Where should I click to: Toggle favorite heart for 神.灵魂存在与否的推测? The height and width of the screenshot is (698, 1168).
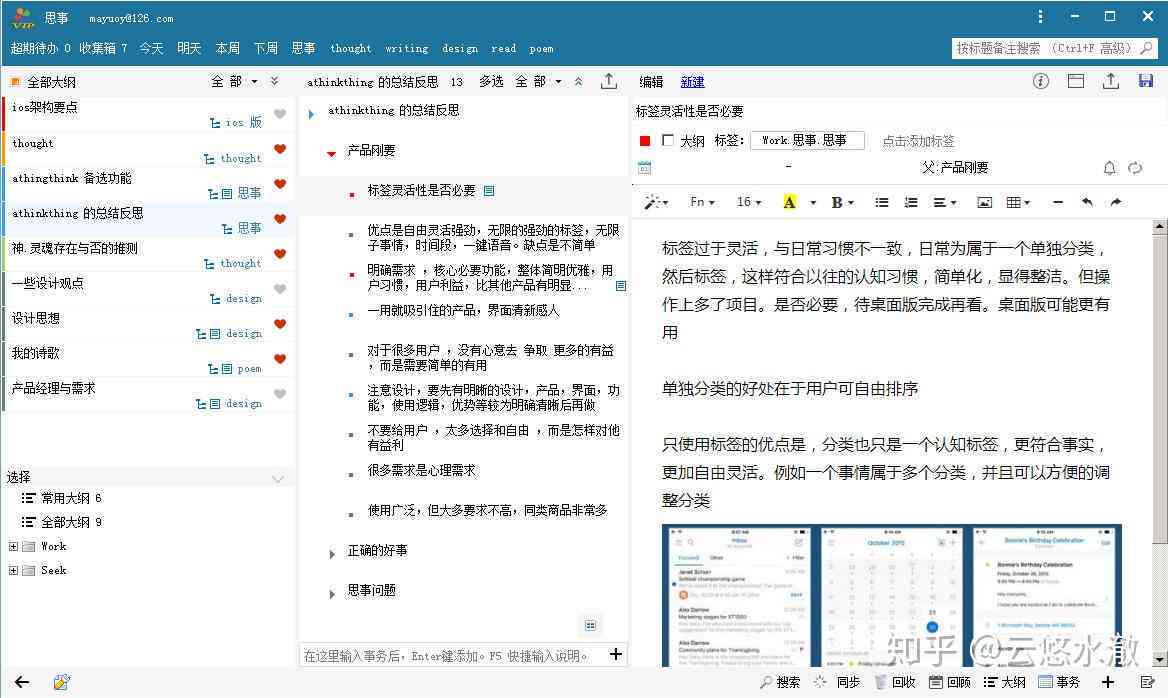click(x=280, y=253)
